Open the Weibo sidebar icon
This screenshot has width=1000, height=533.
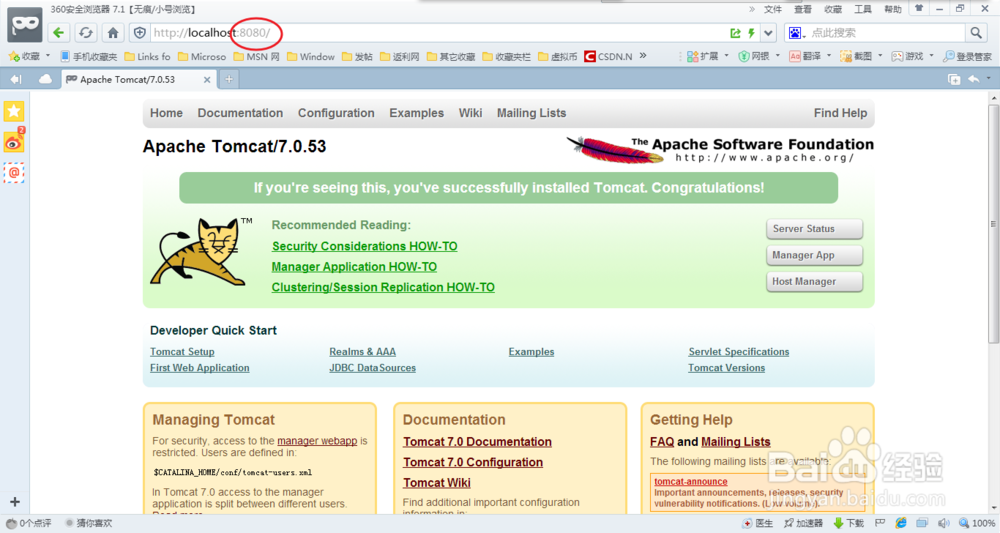(14, 142)
